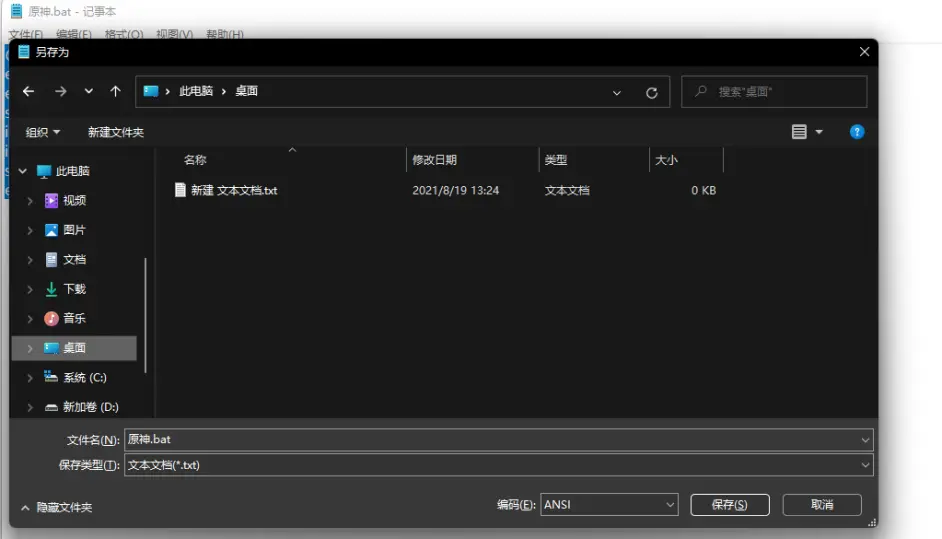Click the modified date 2021/8/19 13:24
The height and width of the screenshot is (539, 942).
455,190
